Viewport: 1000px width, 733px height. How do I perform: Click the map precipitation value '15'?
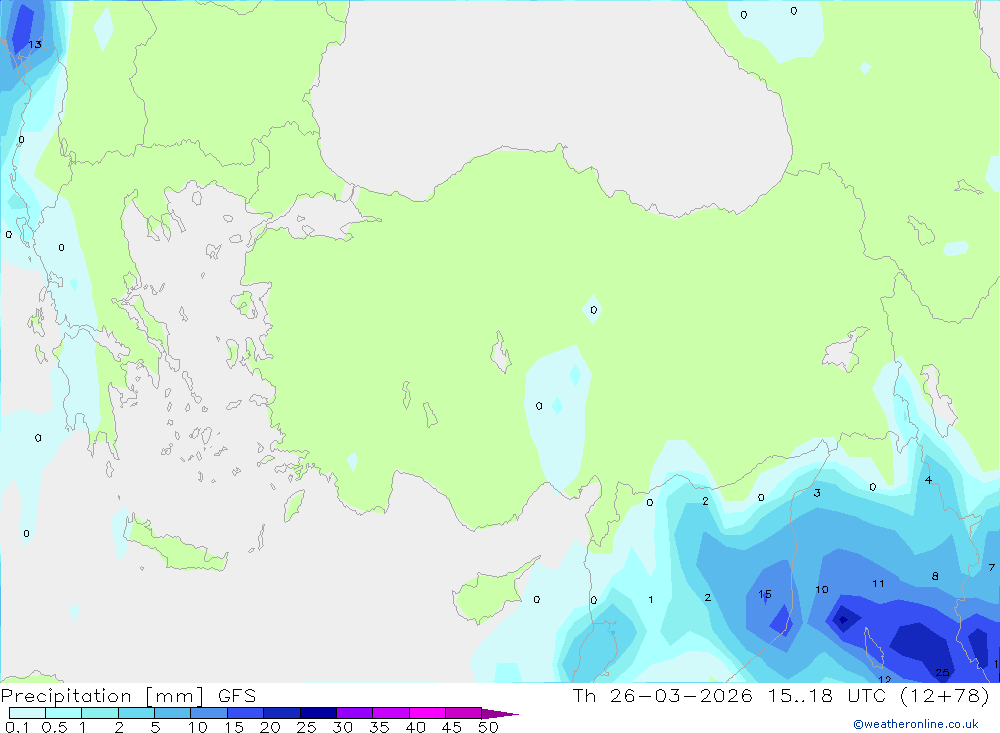(x=765, y=594)
